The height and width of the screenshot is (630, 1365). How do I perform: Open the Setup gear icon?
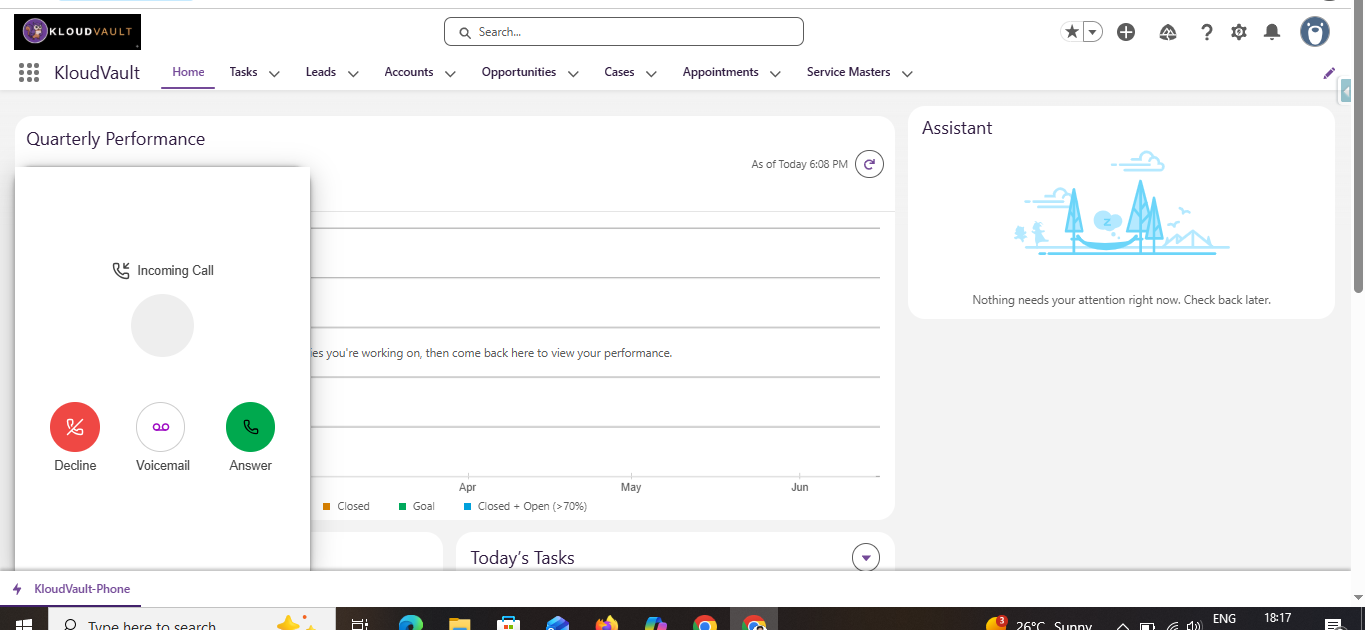(x=1239, y=32)
